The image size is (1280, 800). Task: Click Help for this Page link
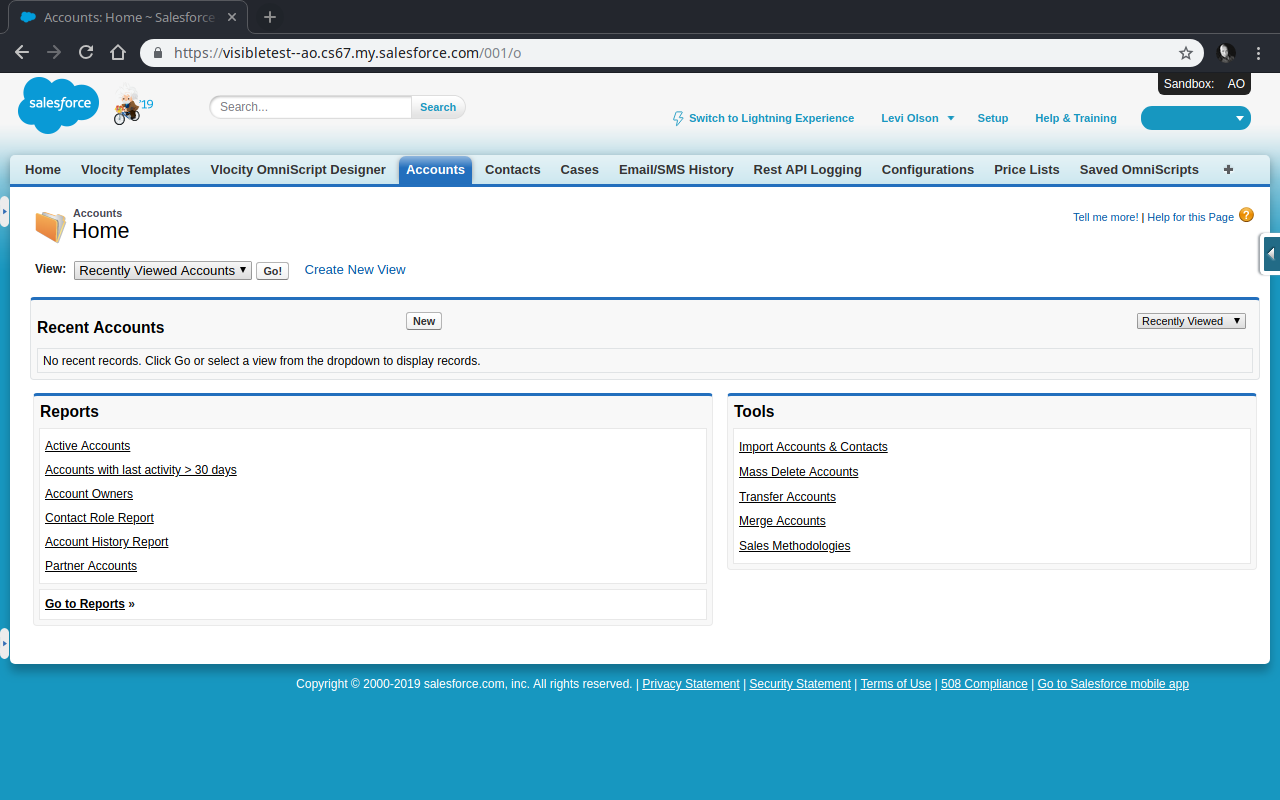(x=1191, y=217)
